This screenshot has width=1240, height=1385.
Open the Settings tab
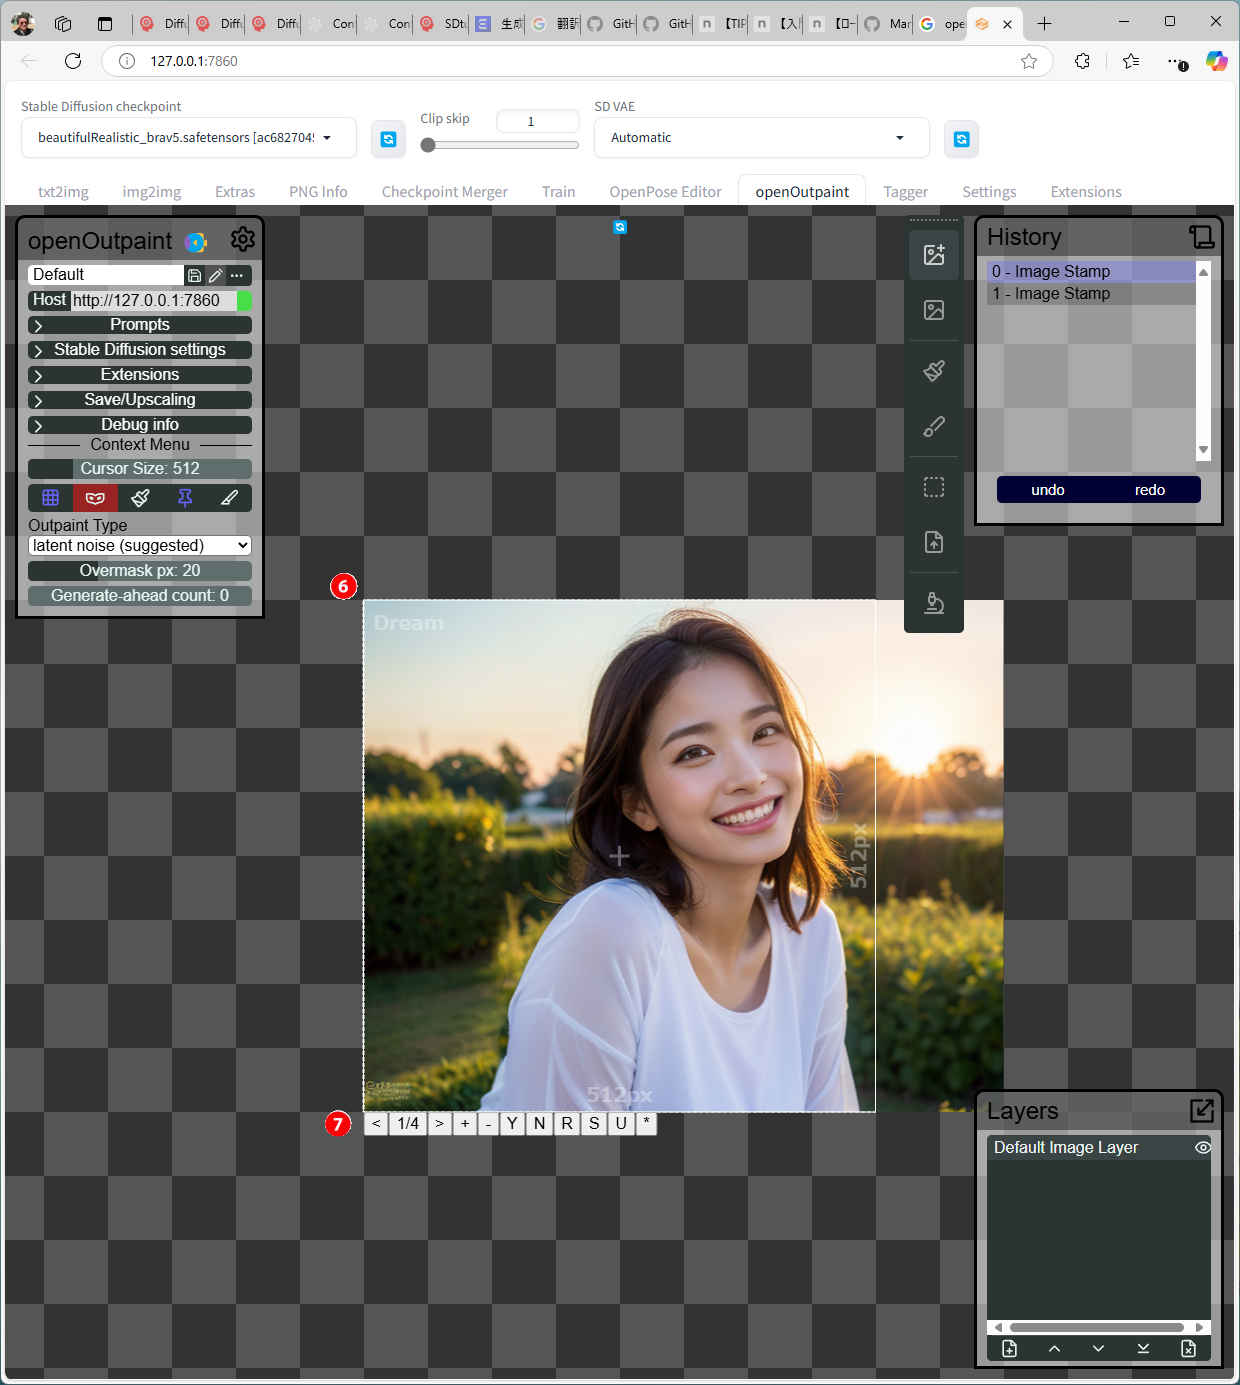pos(988,192)
